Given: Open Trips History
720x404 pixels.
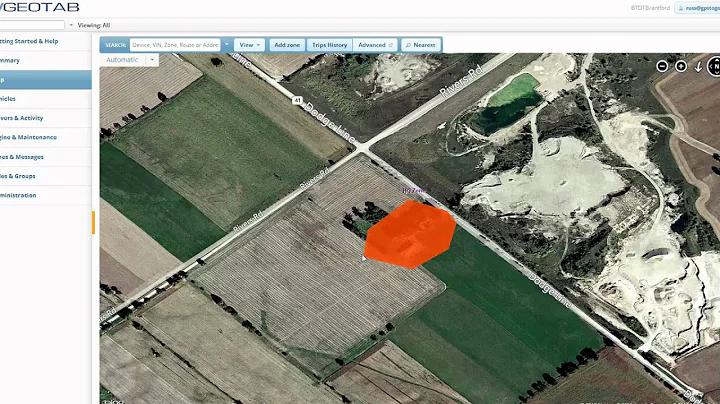Looking at the screenshot, I should click(329, 45).
